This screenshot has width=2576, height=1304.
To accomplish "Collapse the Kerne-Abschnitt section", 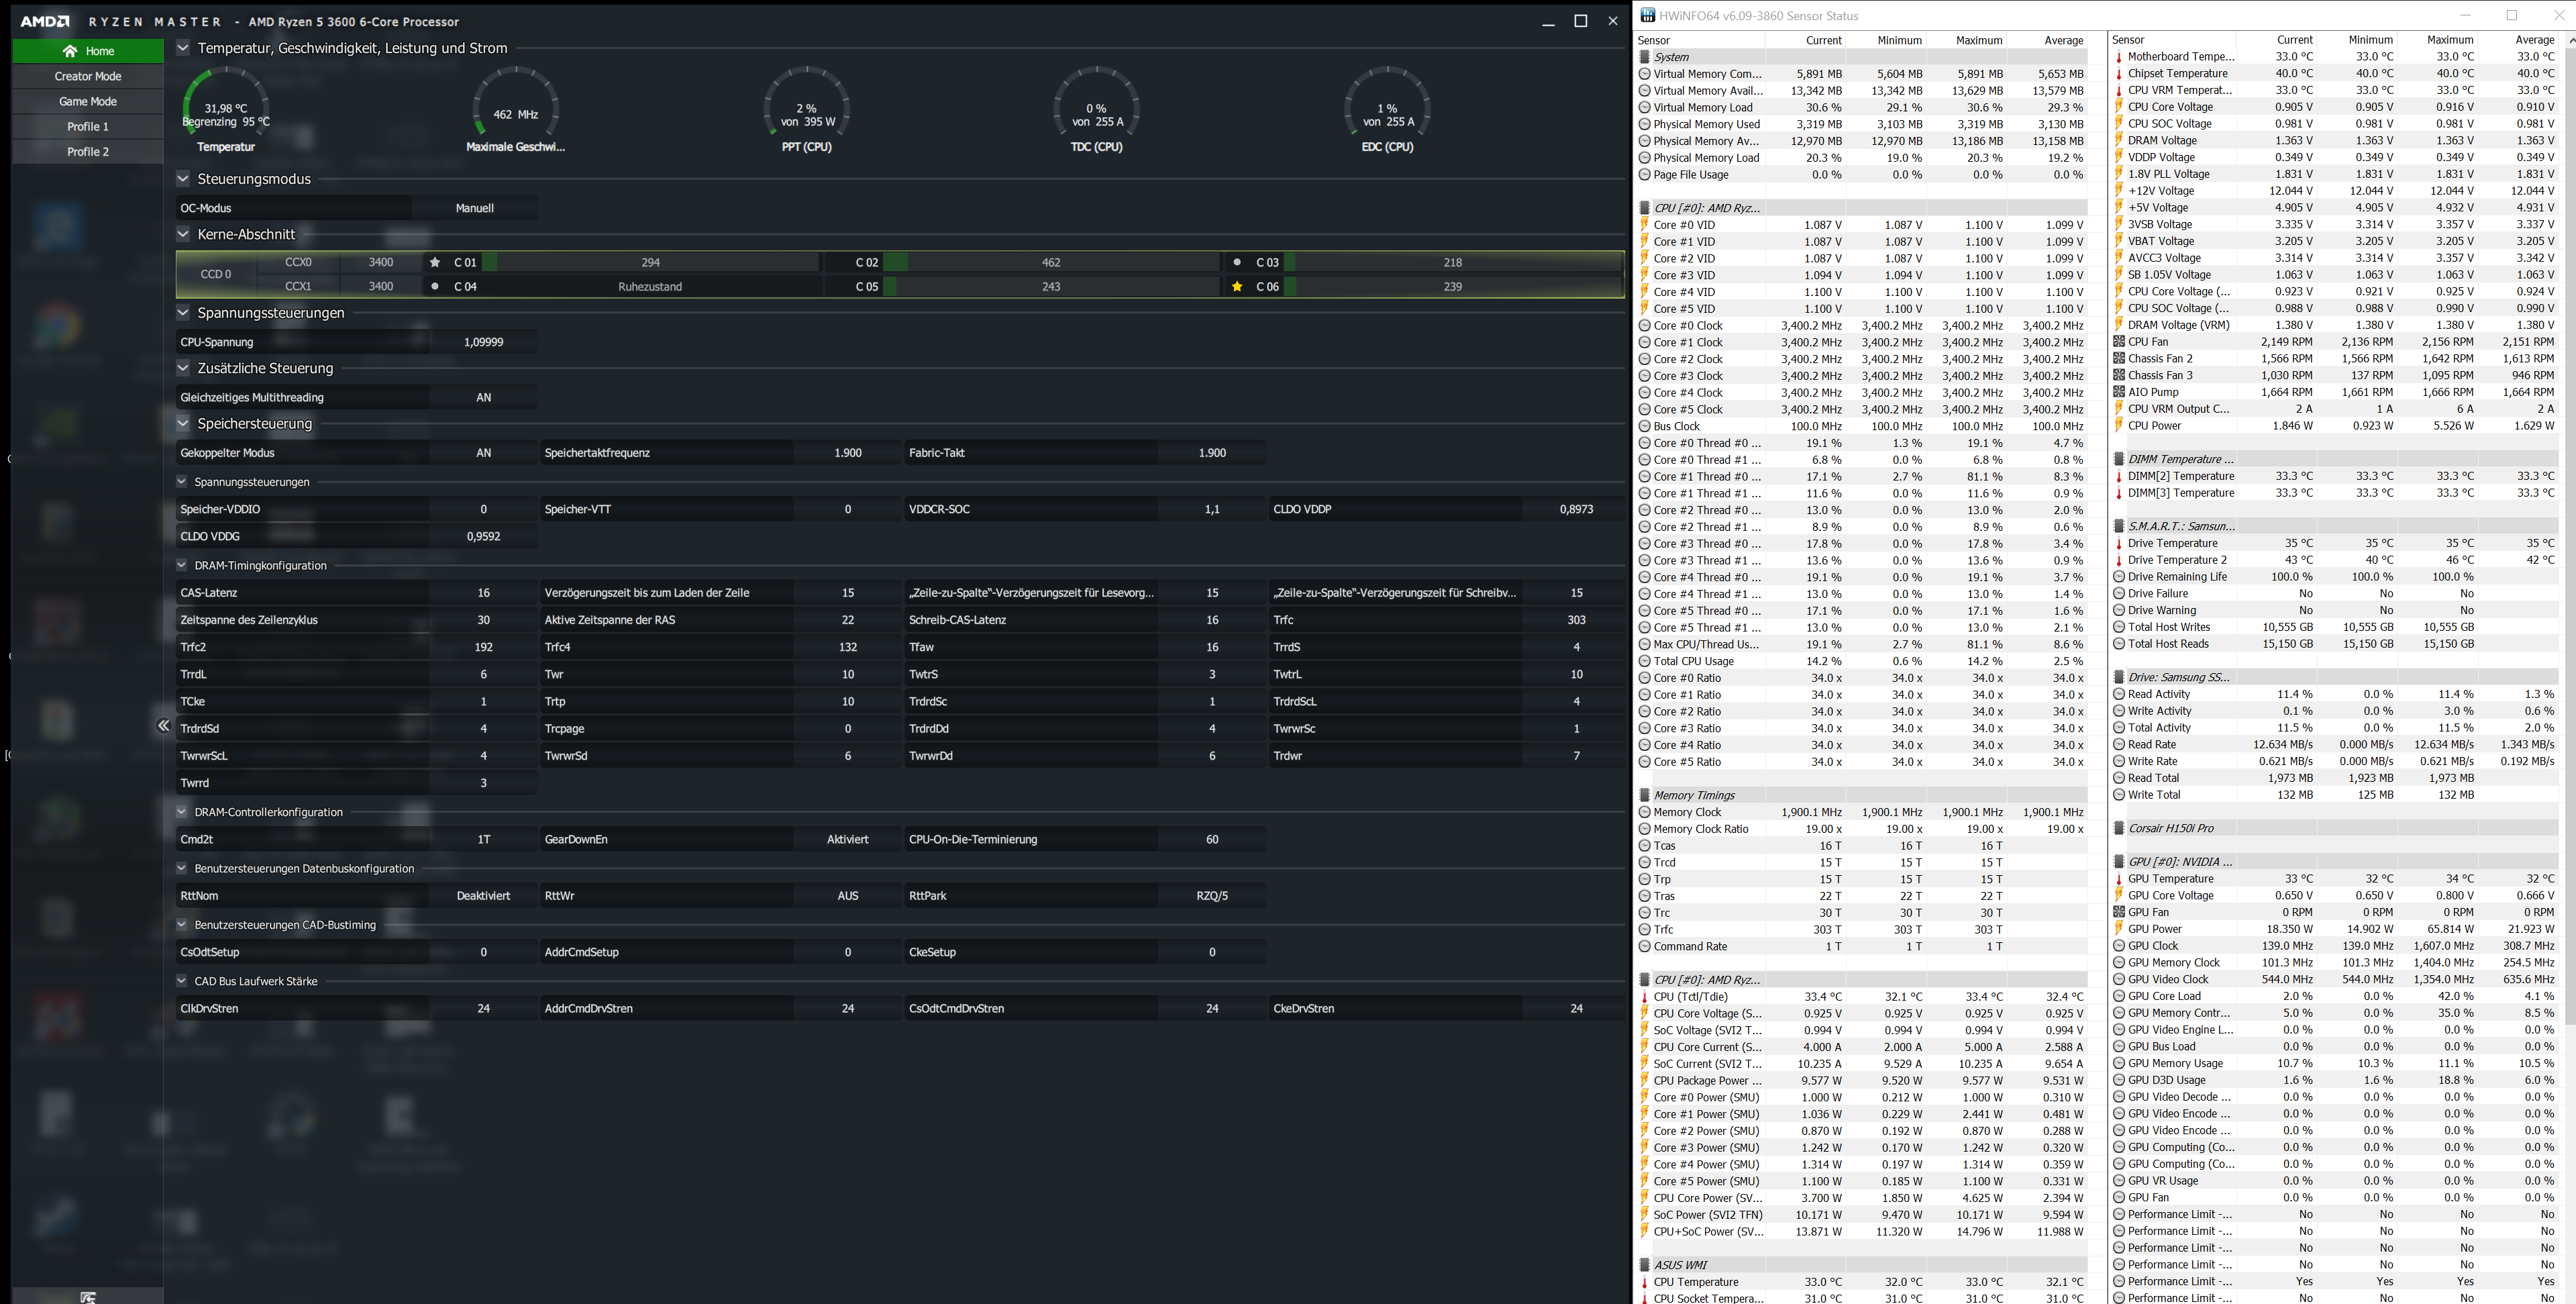I will pyautogui.click(x=183, y=234).
